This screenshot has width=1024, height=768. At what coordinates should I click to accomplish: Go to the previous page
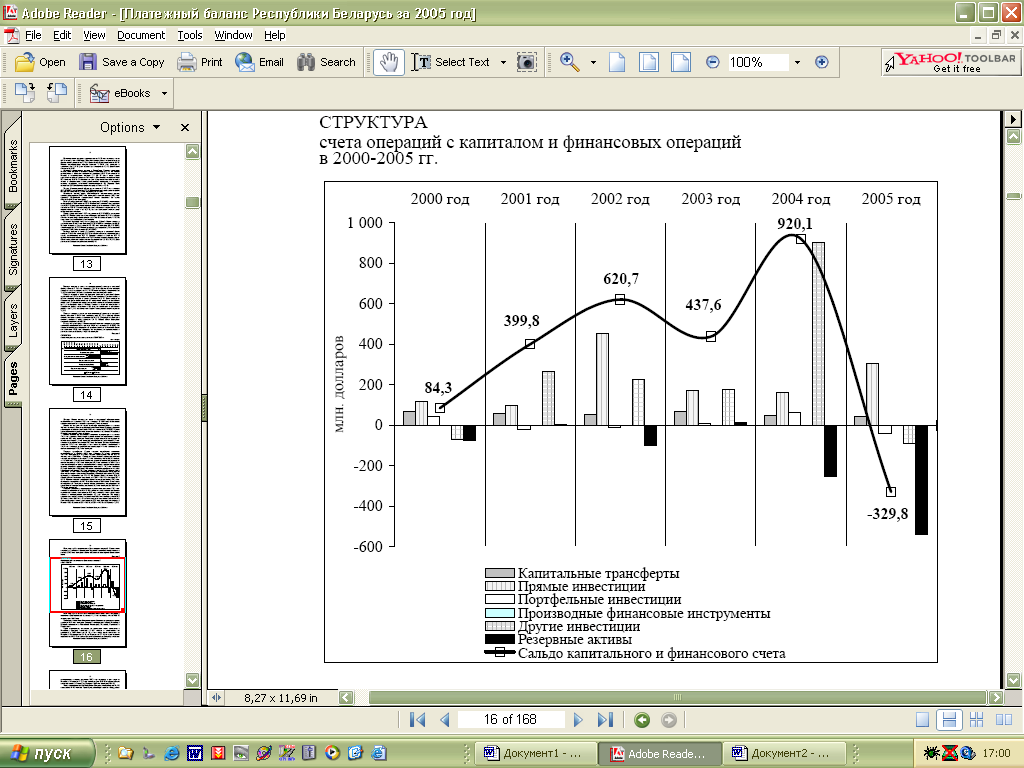click(x=445, y=720)
